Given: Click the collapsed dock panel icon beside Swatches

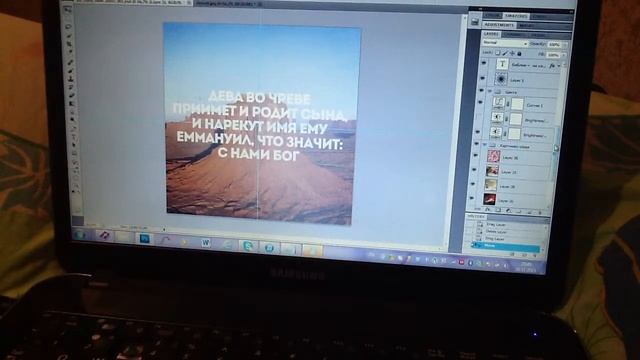Looking at the screenshot, I should click(x=475, y=22).
